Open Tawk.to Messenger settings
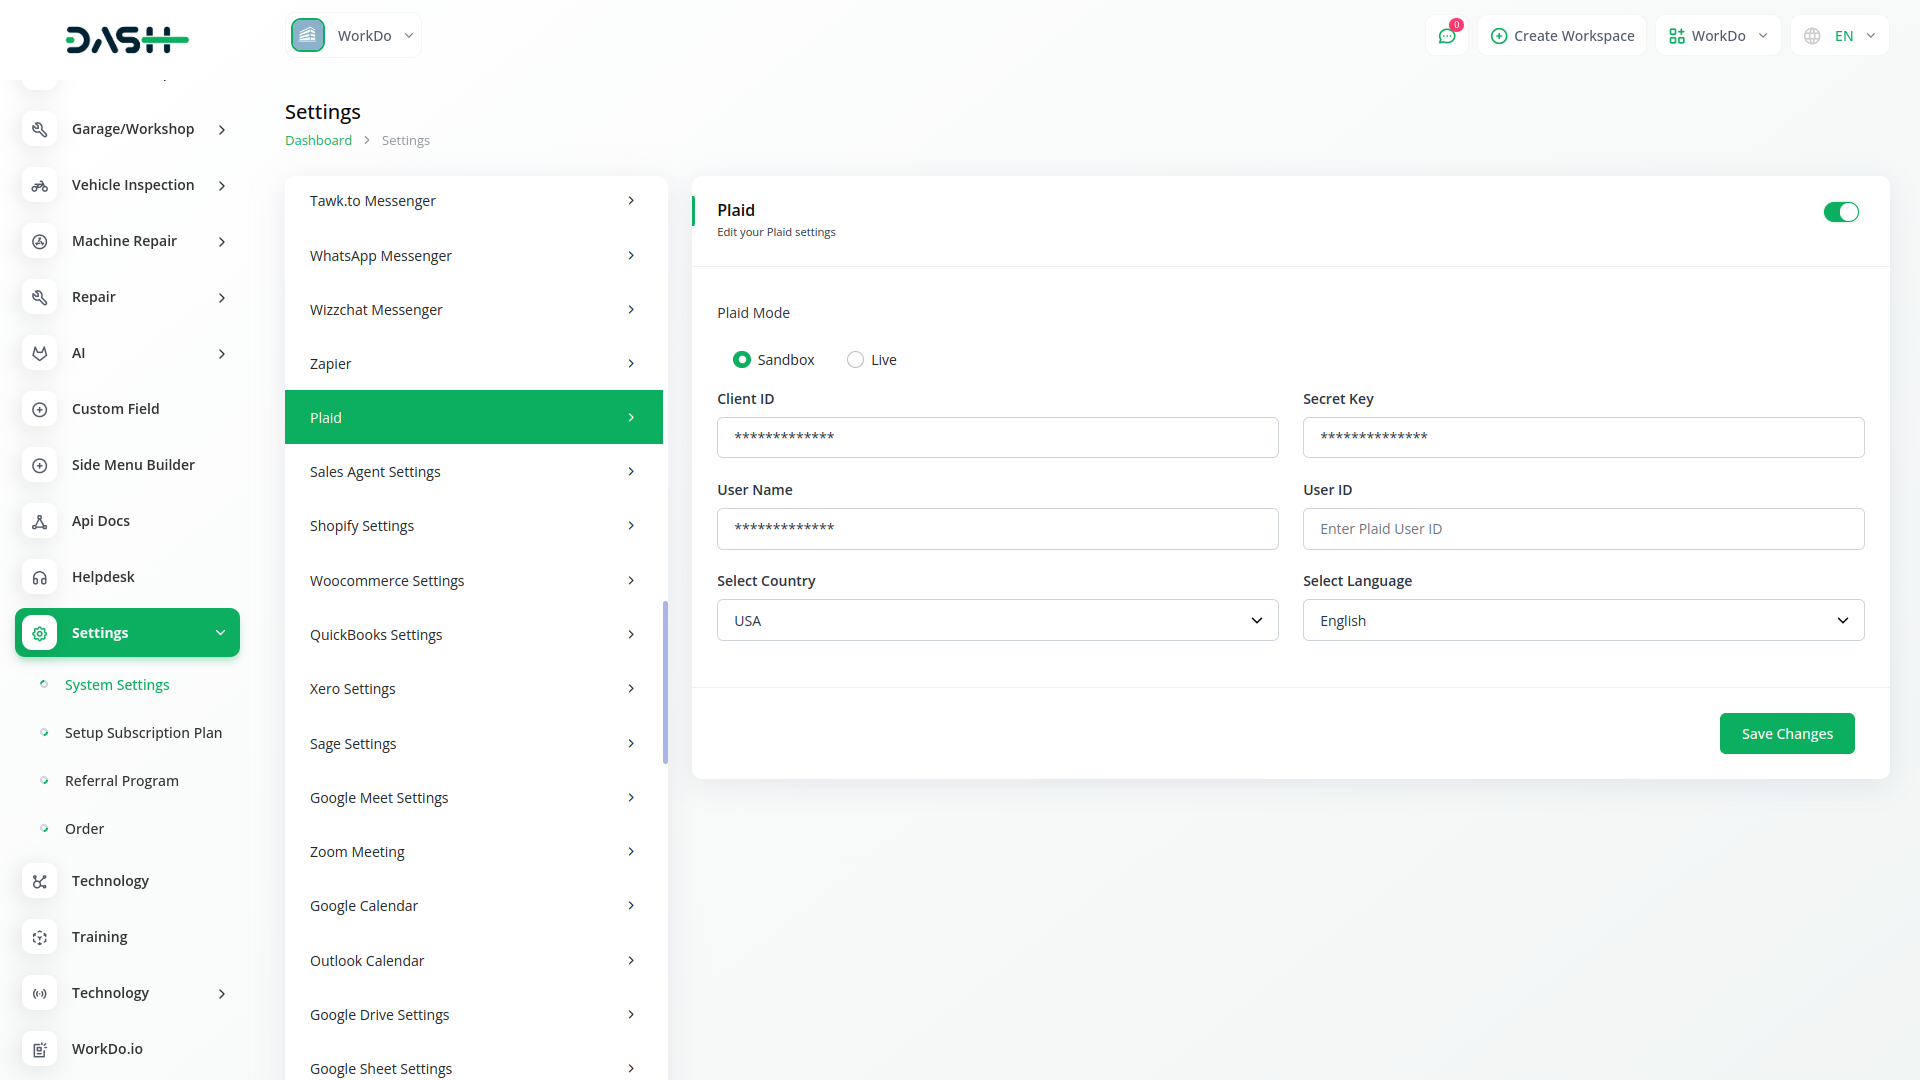Image resolution: width=1920 pixels, height=1080 pixels. tap(474, 201)
